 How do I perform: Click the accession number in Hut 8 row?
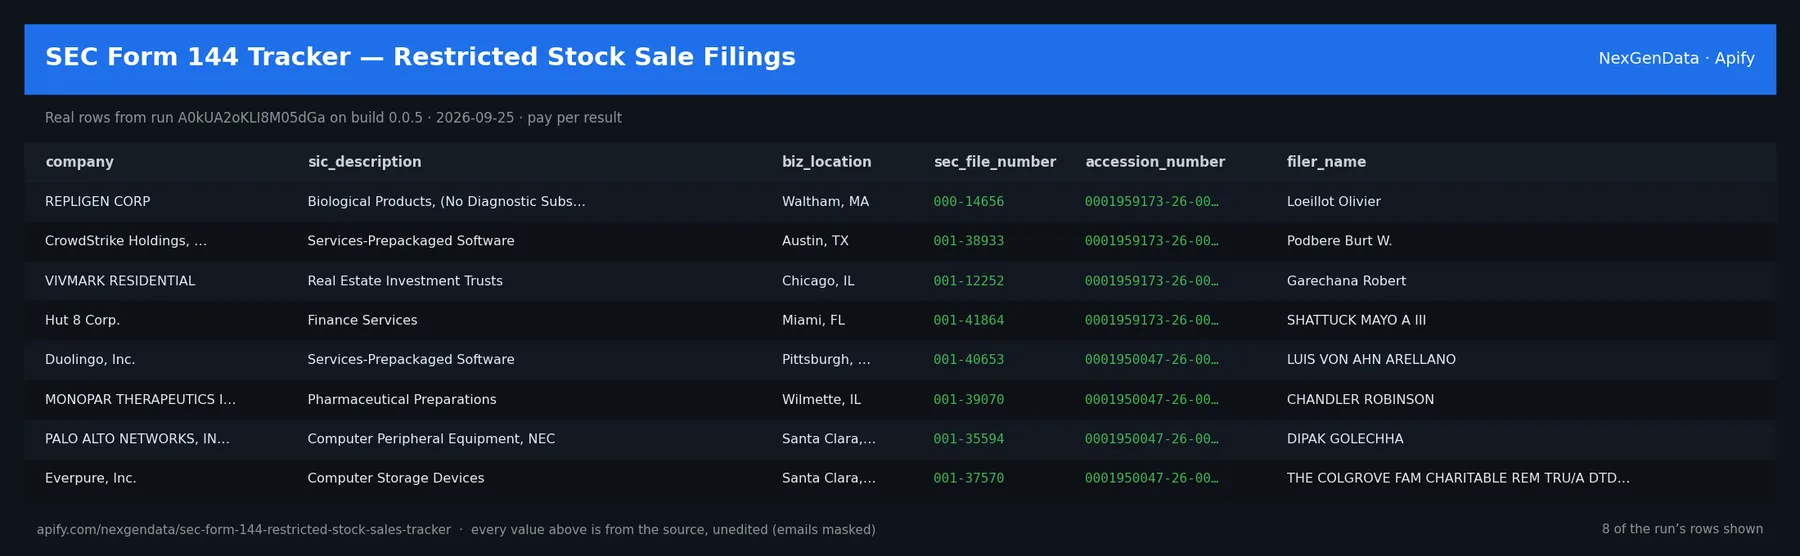tap(1151, 320)
